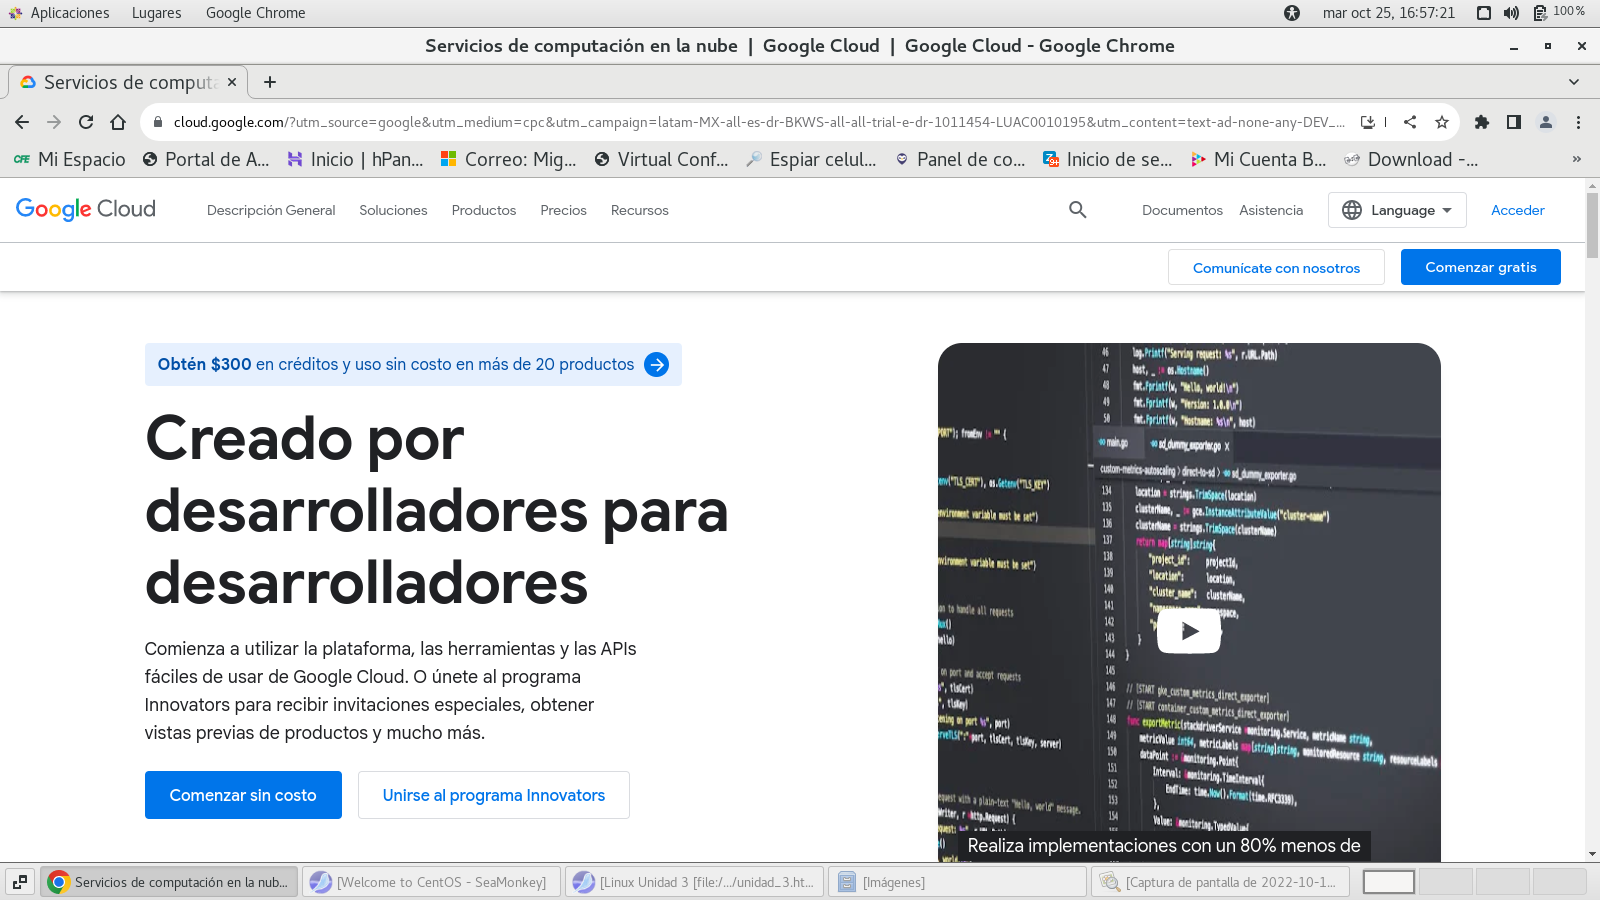Toggle the Chrome side panel icon
Viewport: 1600px width, 900px height.
[1514, 122]
